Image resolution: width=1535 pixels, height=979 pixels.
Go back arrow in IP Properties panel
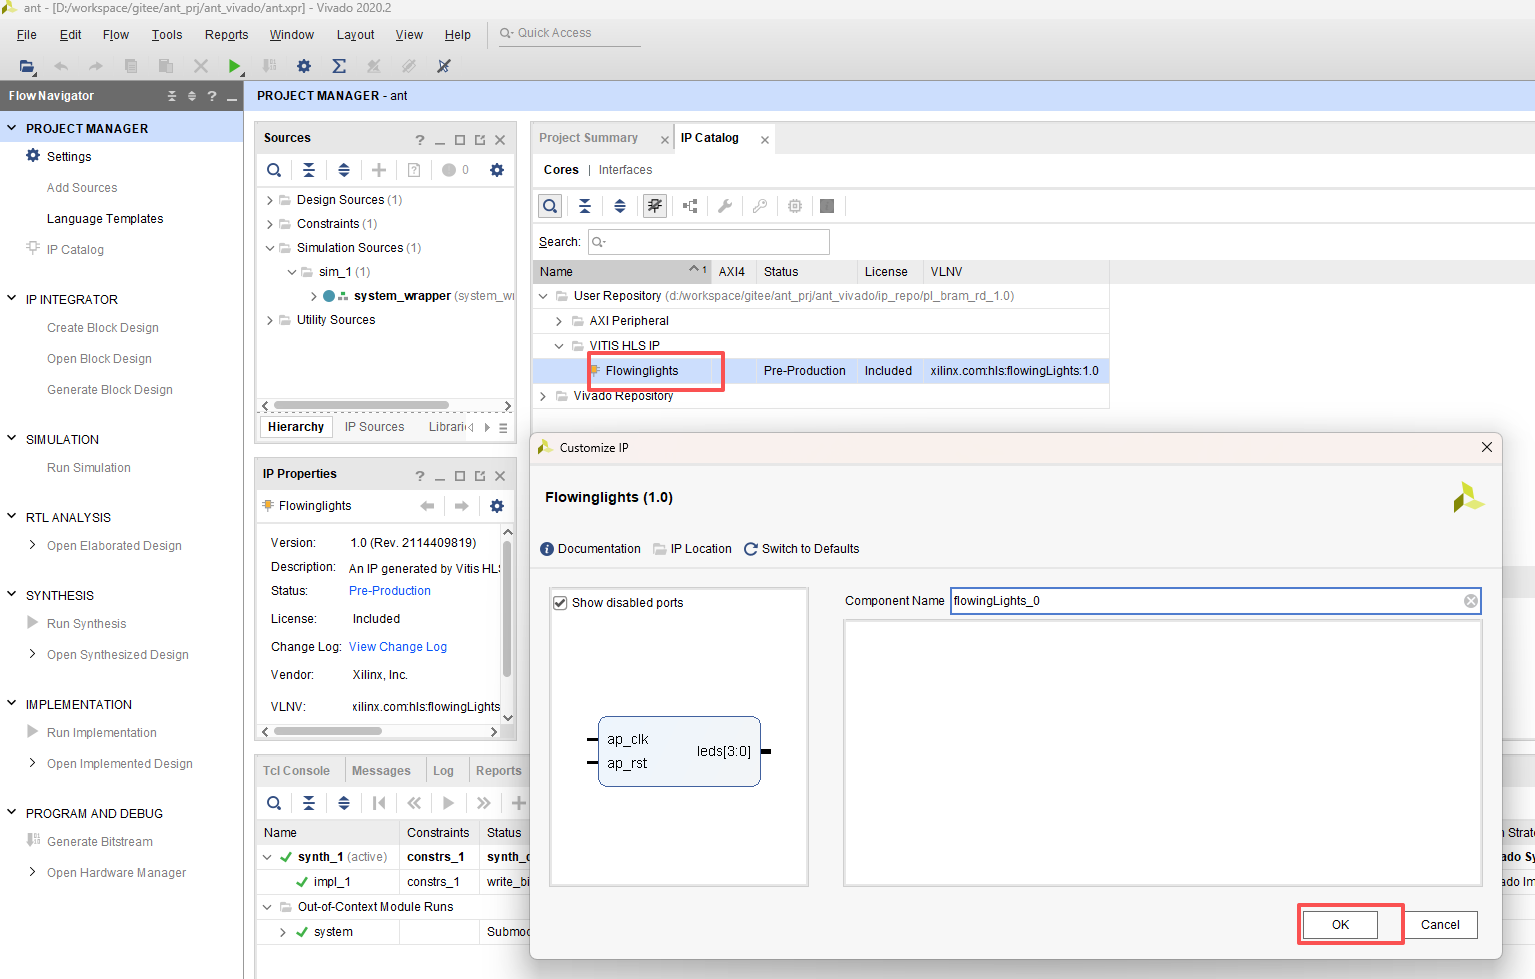pos(428,506)
